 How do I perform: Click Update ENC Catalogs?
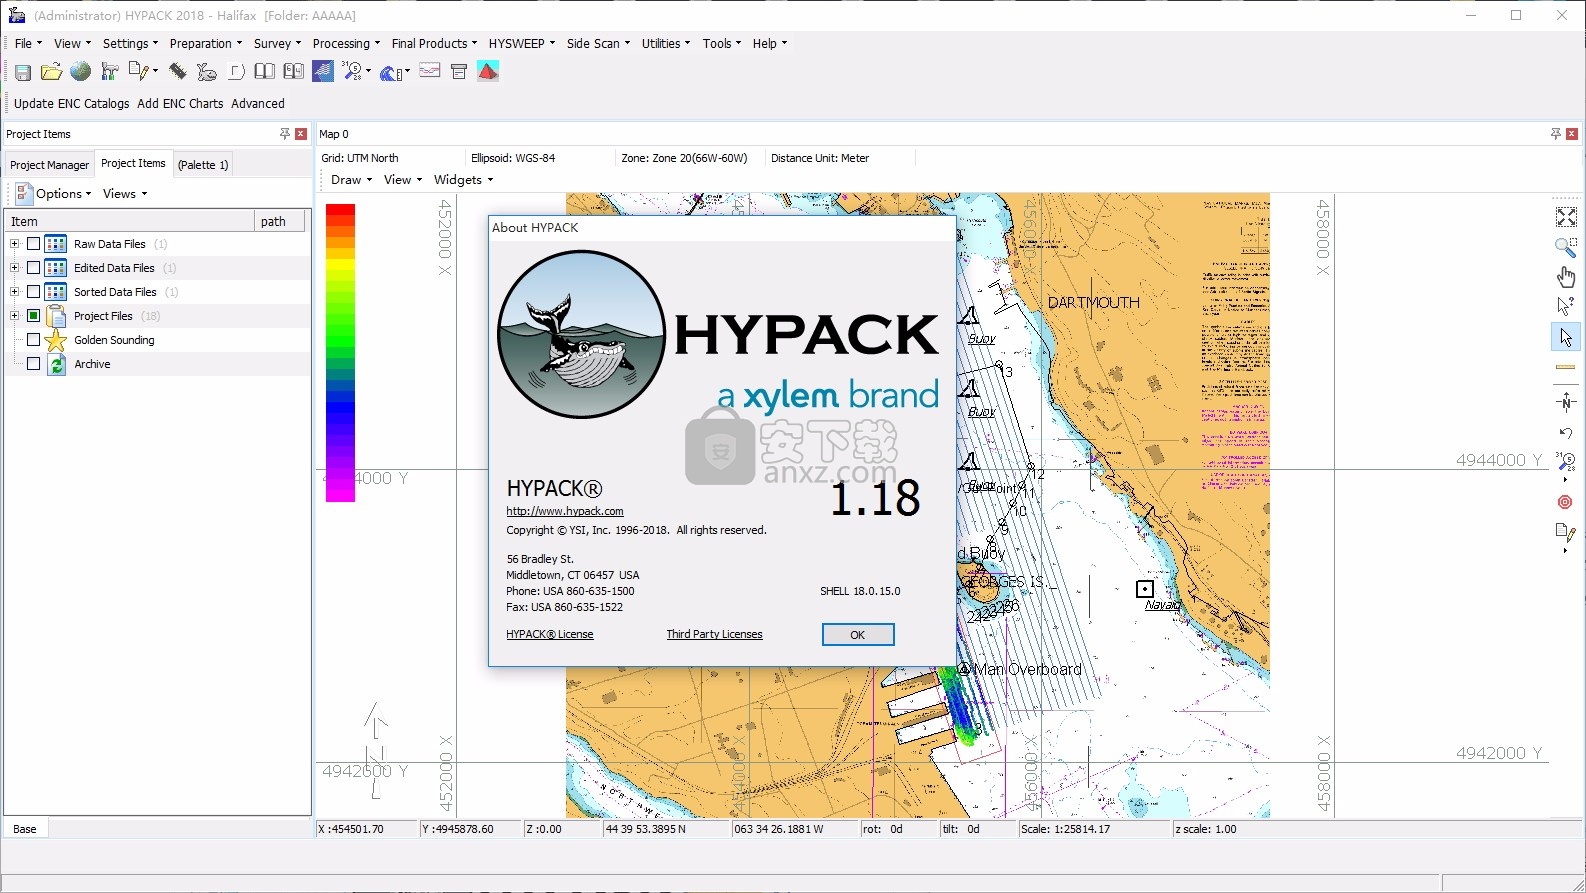pyautogui.click(x=72, y=104)
